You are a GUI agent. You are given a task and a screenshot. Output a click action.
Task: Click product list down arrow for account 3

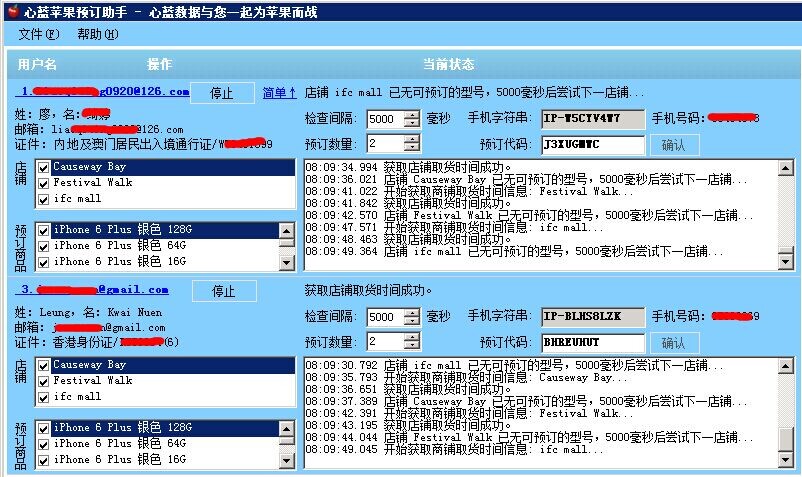287,461
